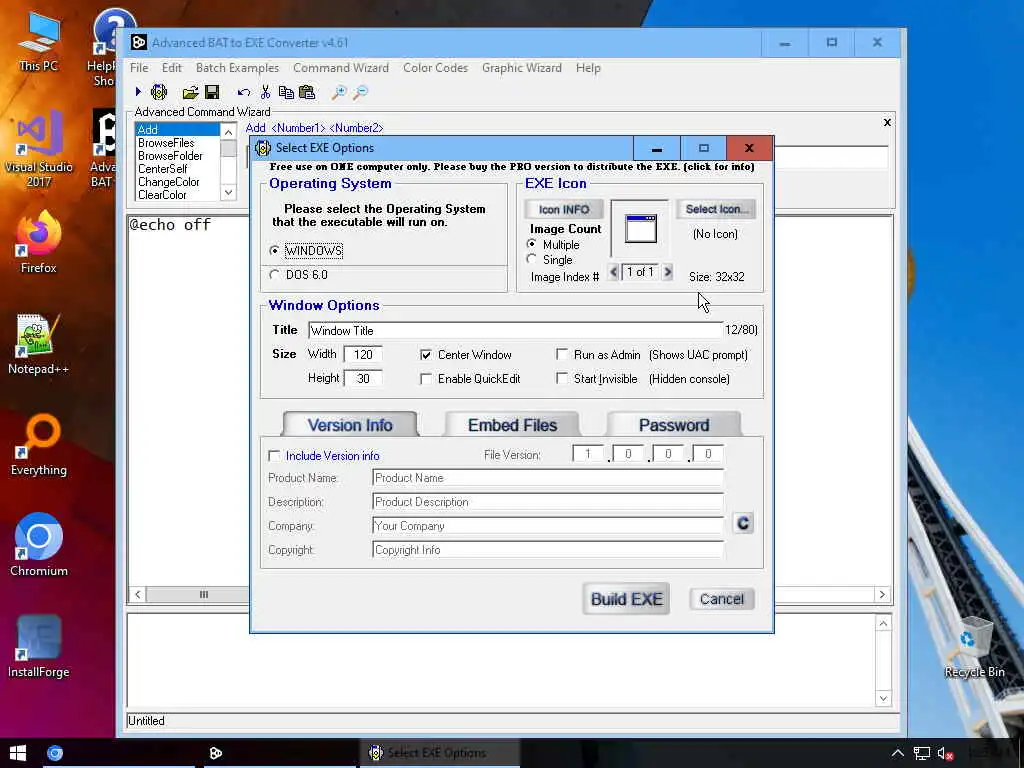Click the Windows Start button
Image resolution: width=1024 pixels, height=768 pixels.
18,753
